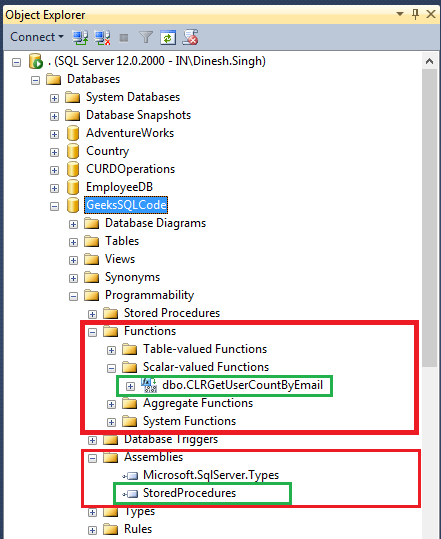Expand Database Triggers folder

92,441
